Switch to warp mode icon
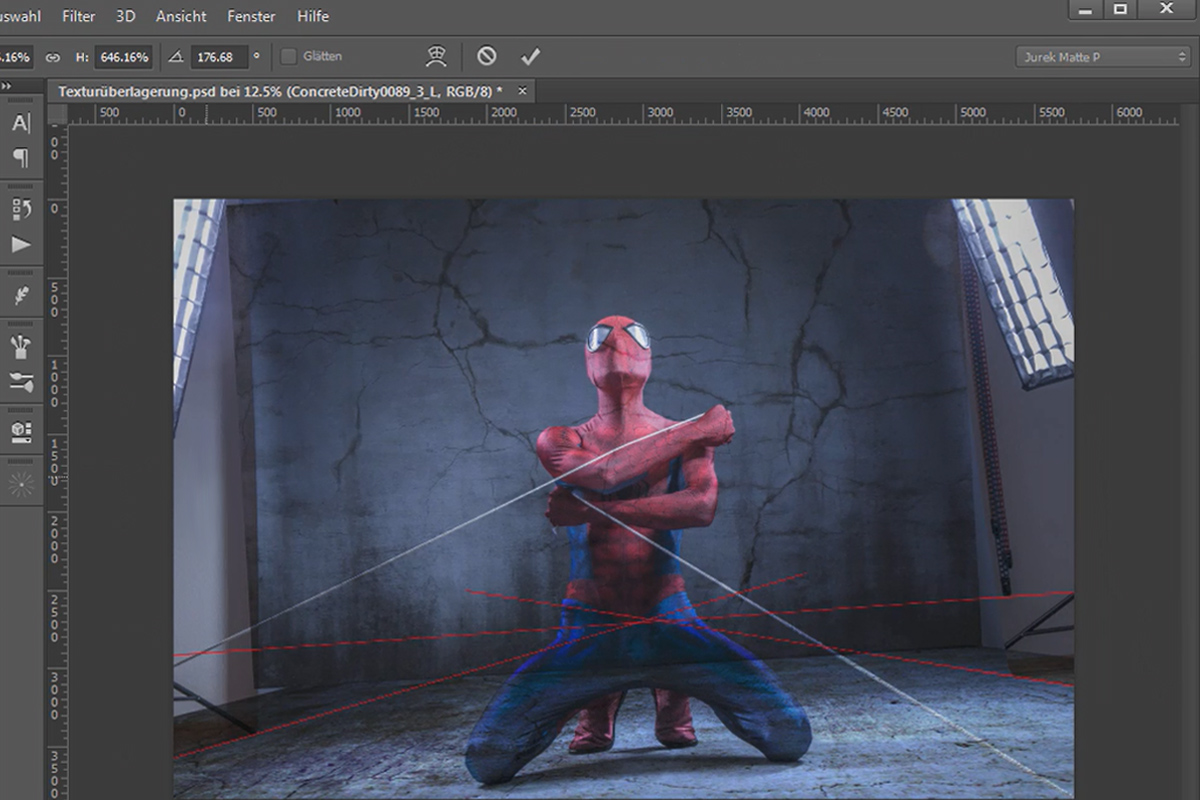This screenshot has height=800, width=1200. coord(436,56)
